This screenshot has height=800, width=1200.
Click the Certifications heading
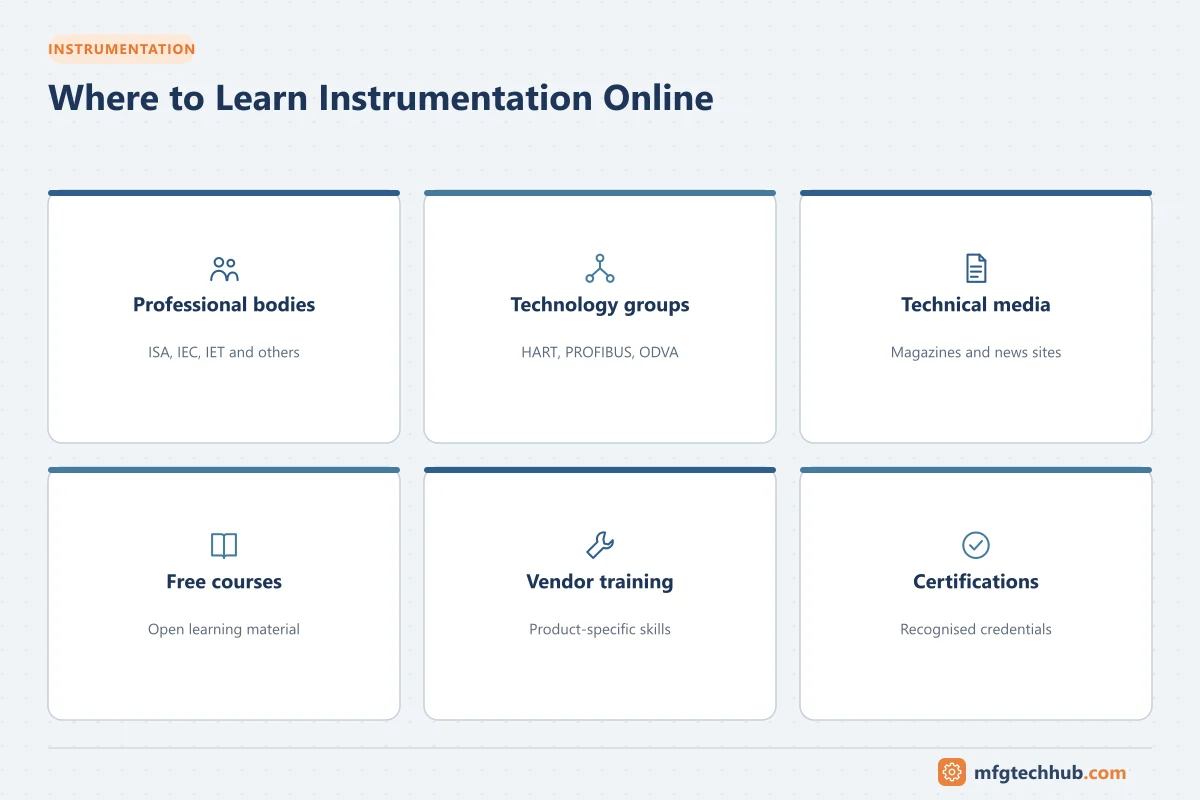pos(976,582)
